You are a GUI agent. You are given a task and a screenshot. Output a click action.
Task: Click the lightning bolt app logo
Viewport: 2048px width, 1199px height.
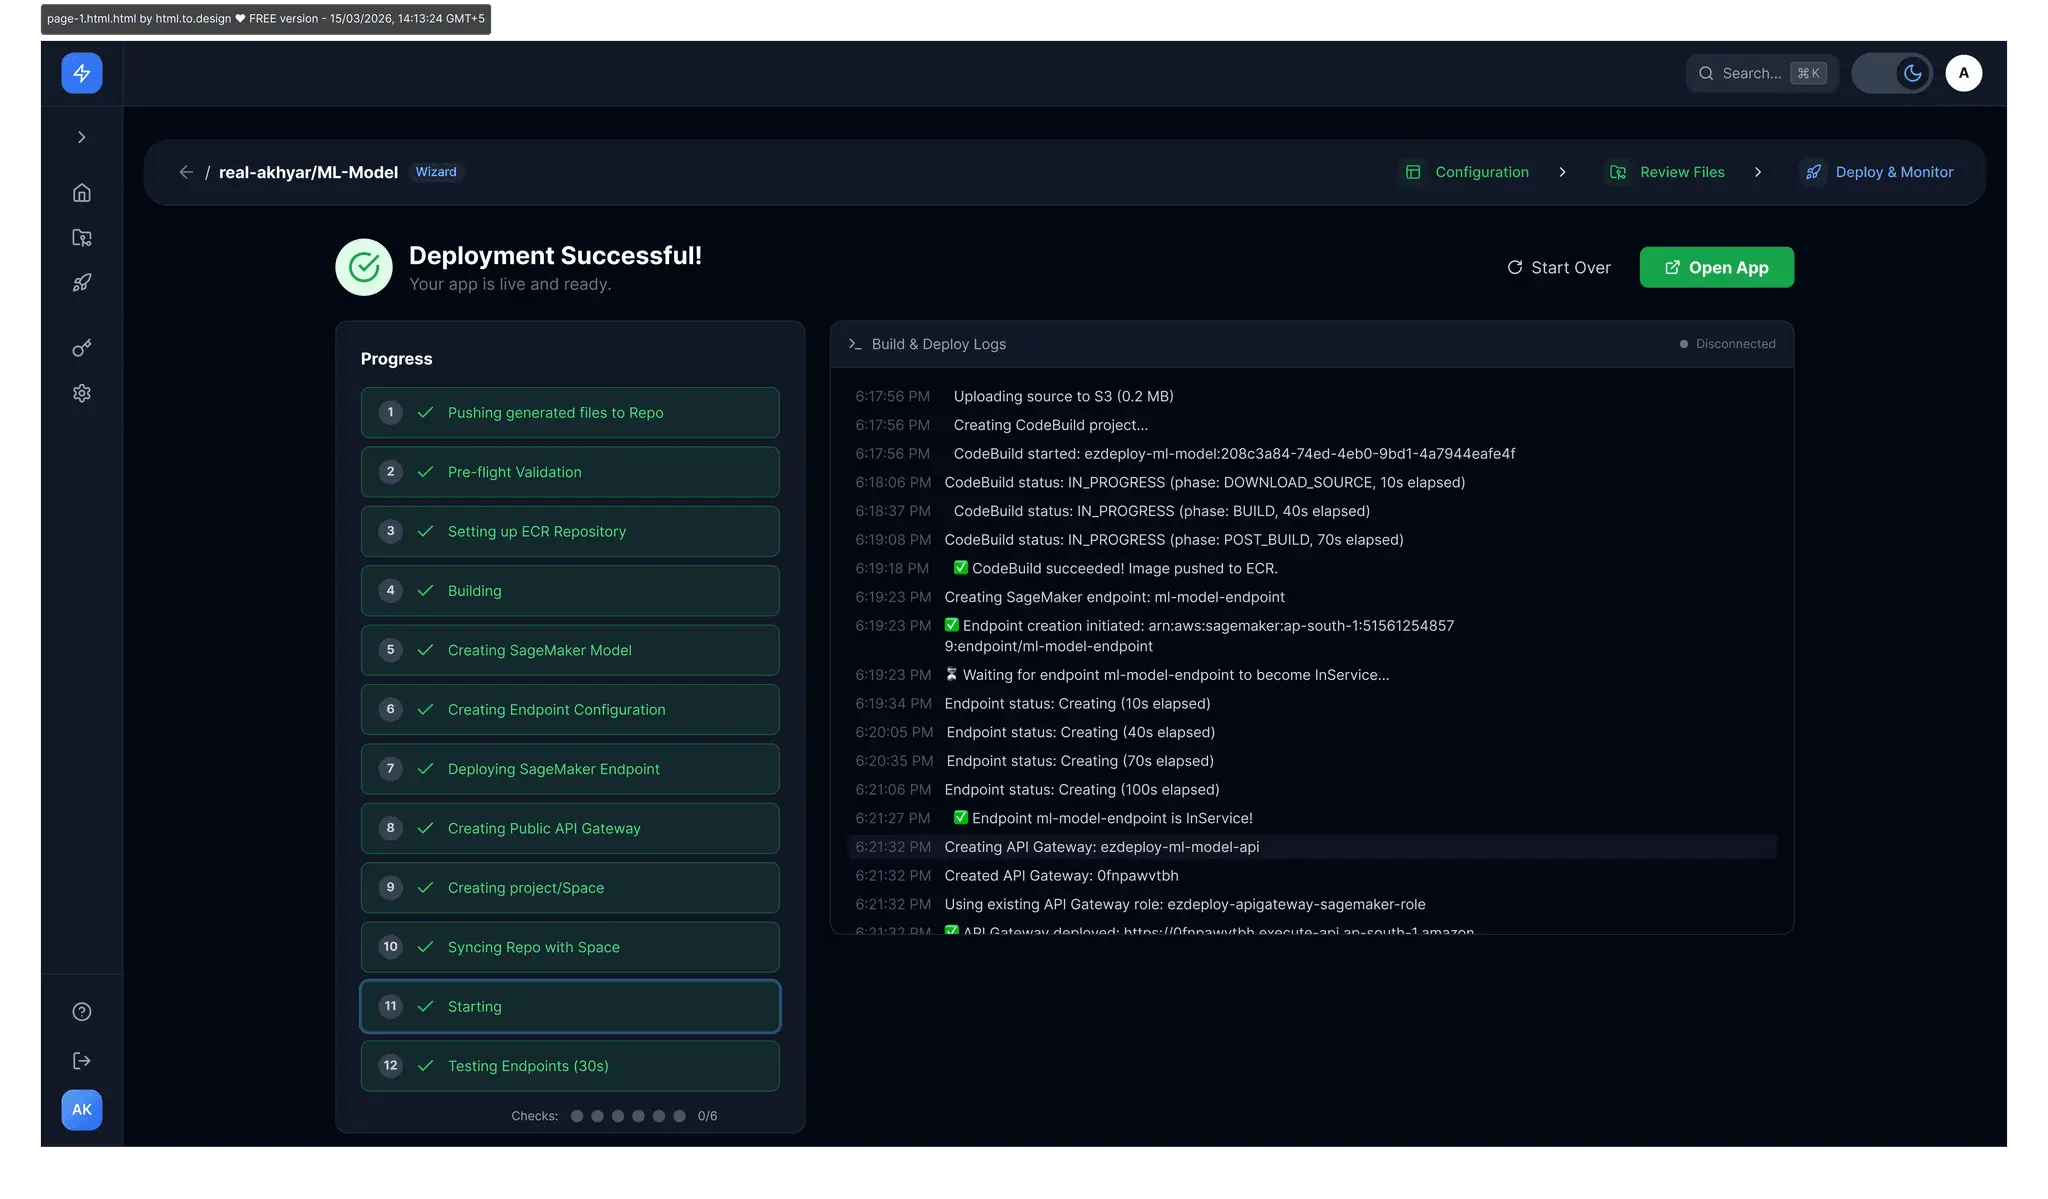(x=82, y=73)
